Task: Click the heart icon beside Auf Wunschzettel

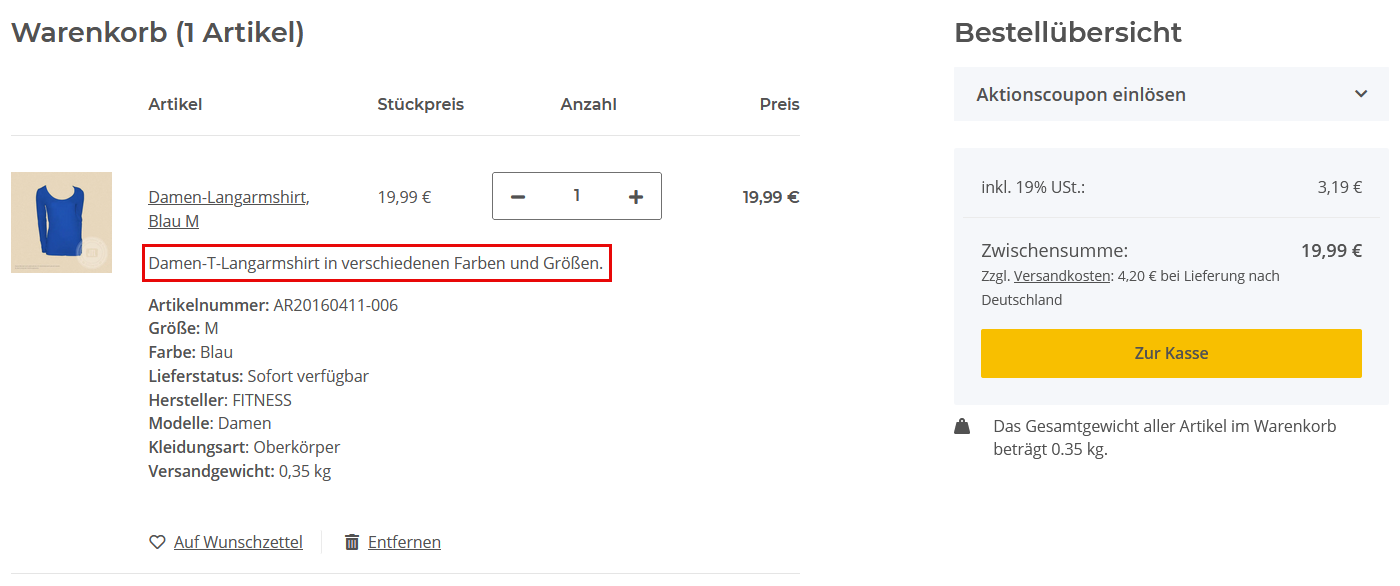Action: (157, 542)
